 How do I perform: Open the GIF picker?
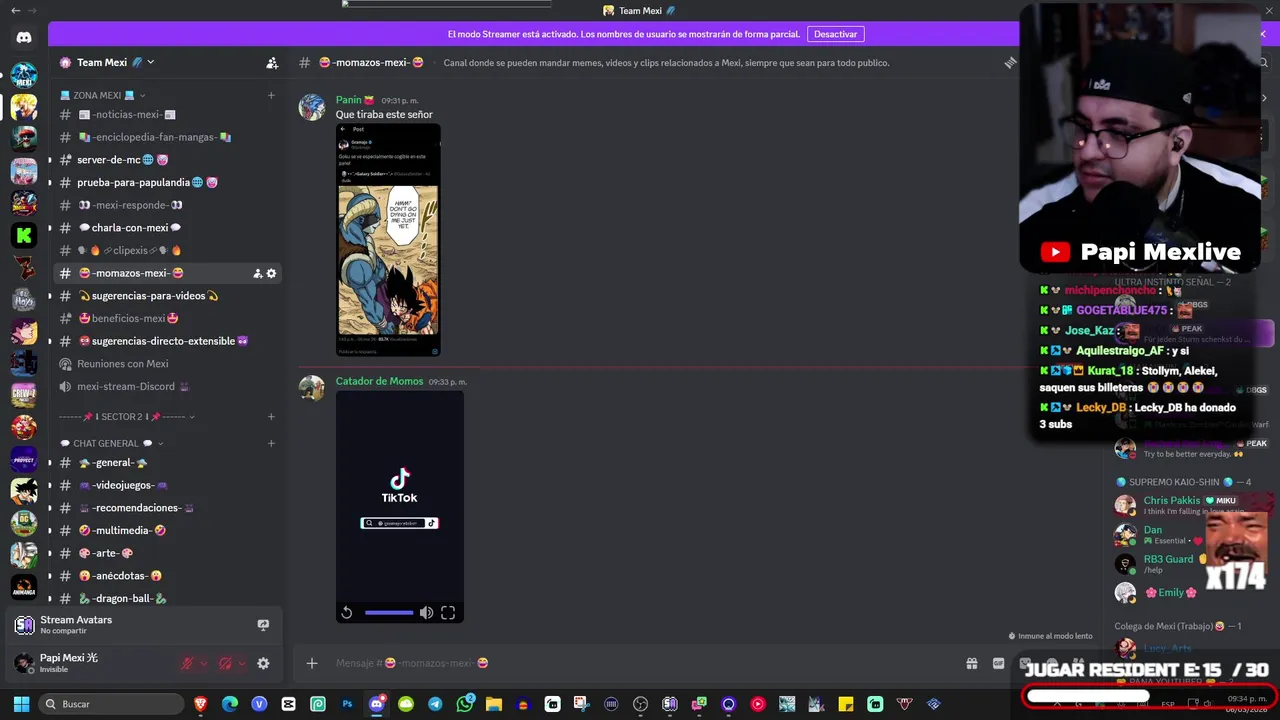pyautogui.click(x=998, y=663)
